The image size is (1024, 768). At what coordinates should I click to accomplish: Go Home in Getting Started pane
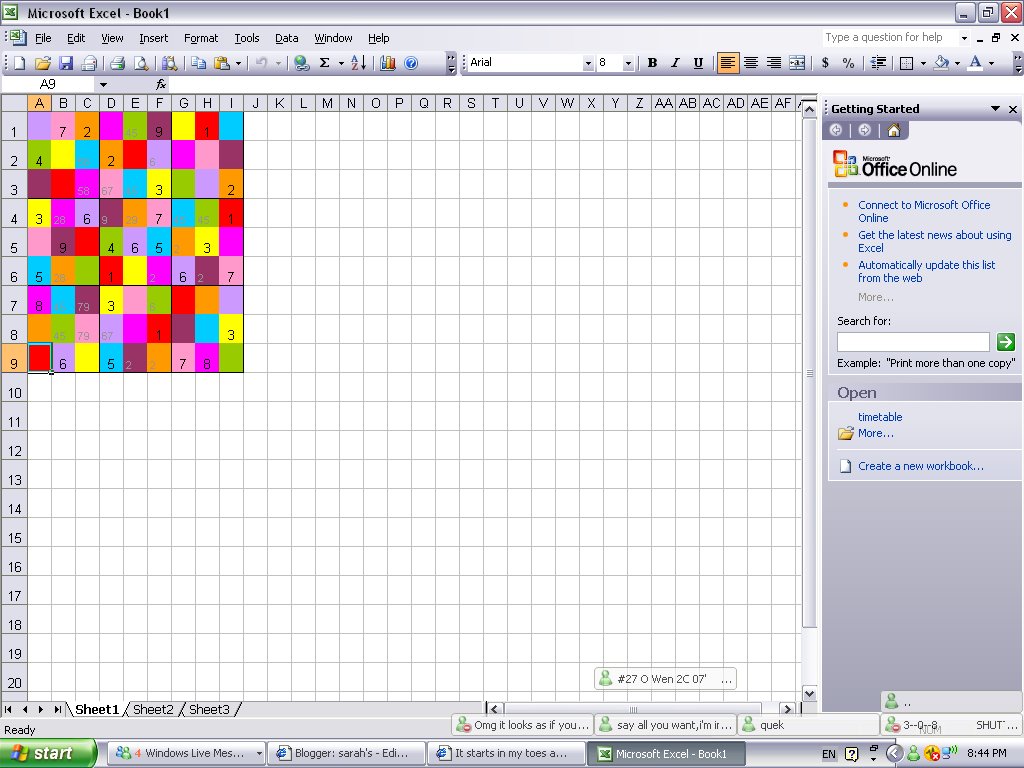click(x=893, y=131)
